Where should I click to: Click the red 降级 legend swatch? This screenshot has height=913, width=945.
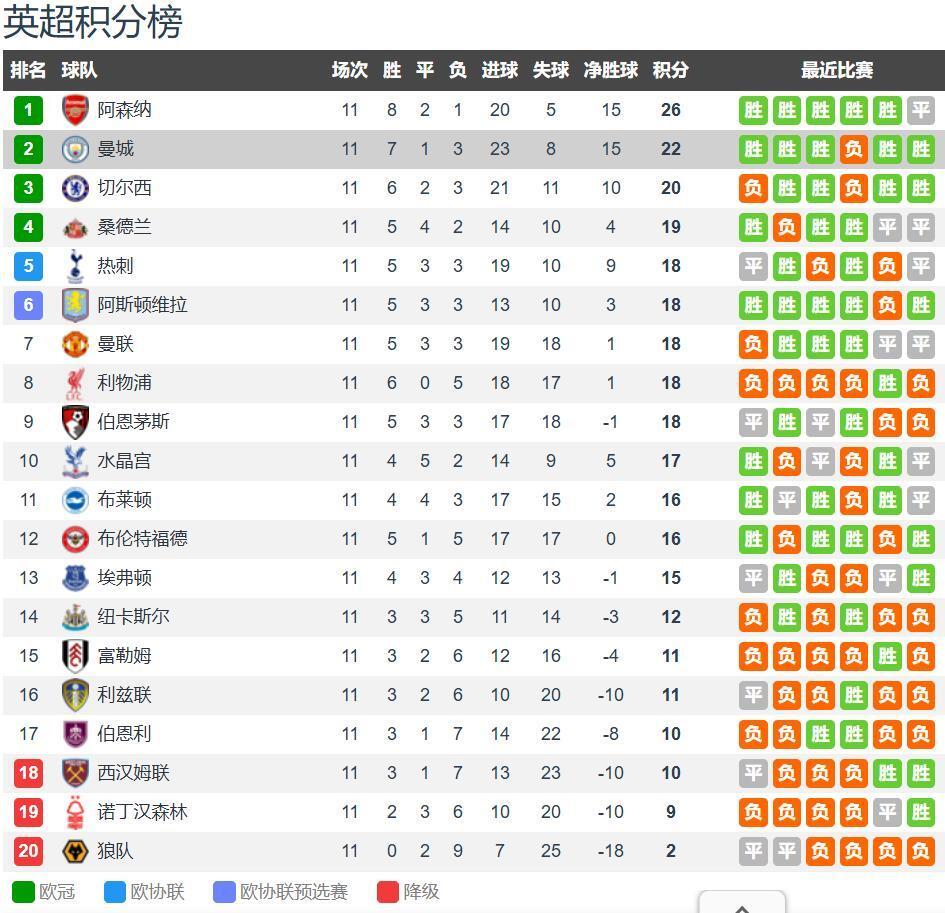pos(388,892)
